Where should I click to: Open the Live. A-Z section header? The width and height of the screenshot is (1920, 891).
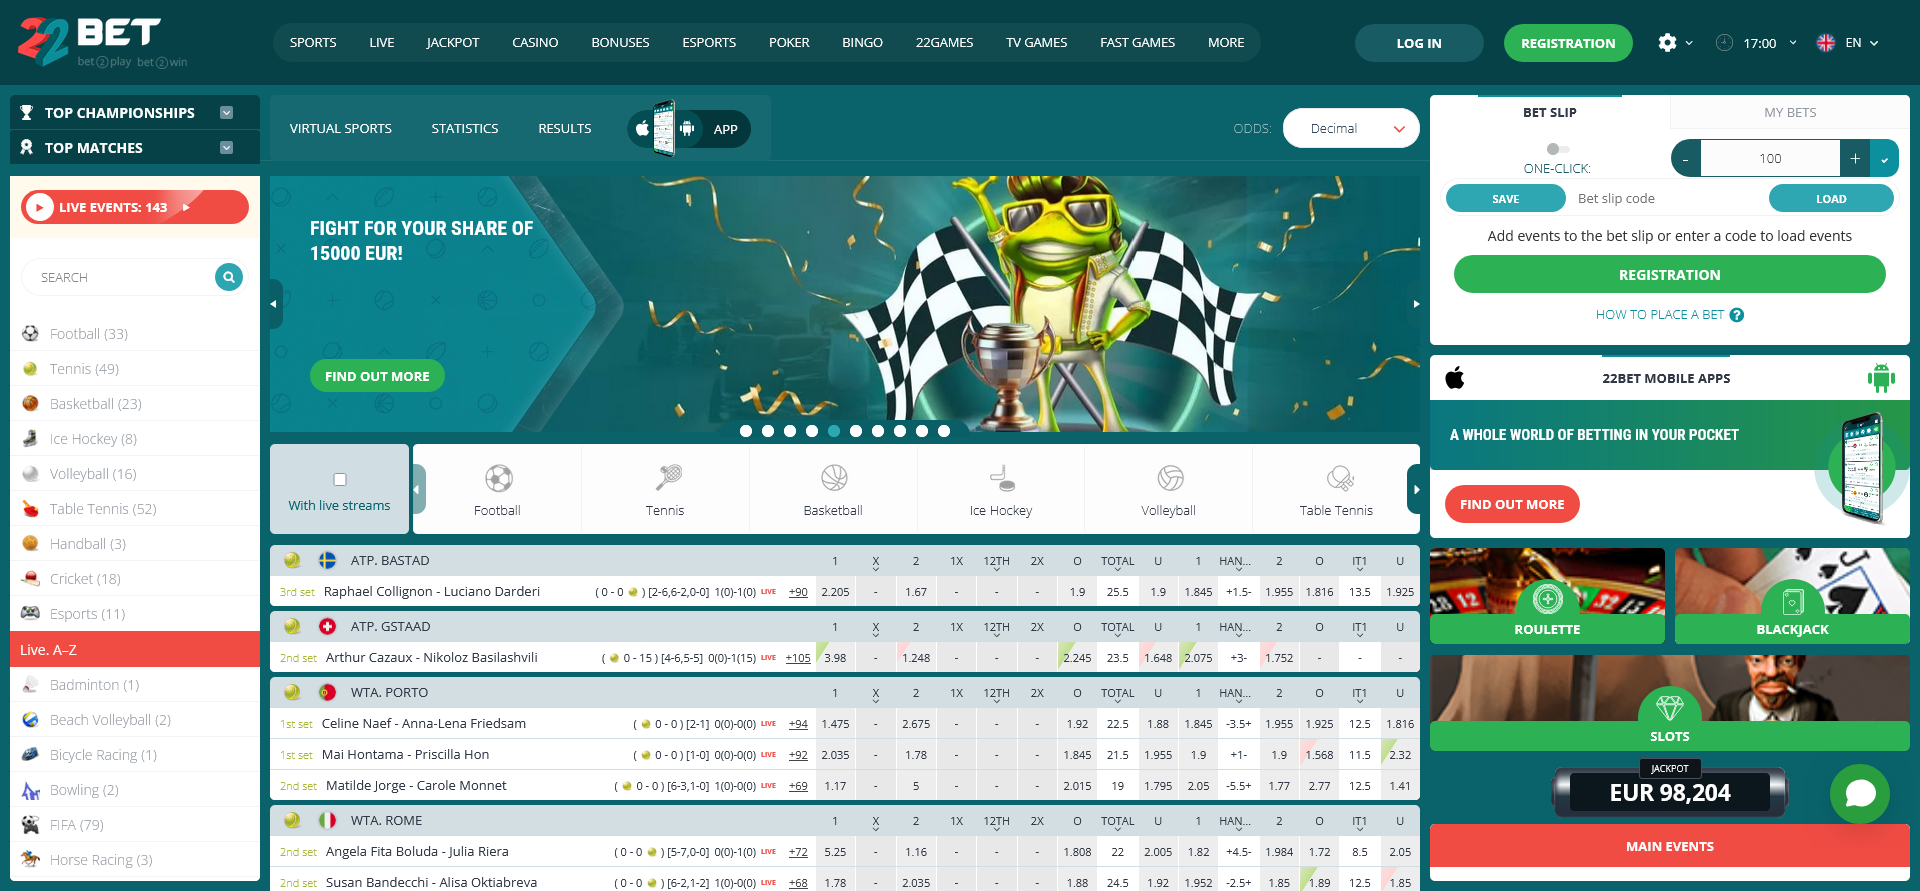(x=135, y=650)
